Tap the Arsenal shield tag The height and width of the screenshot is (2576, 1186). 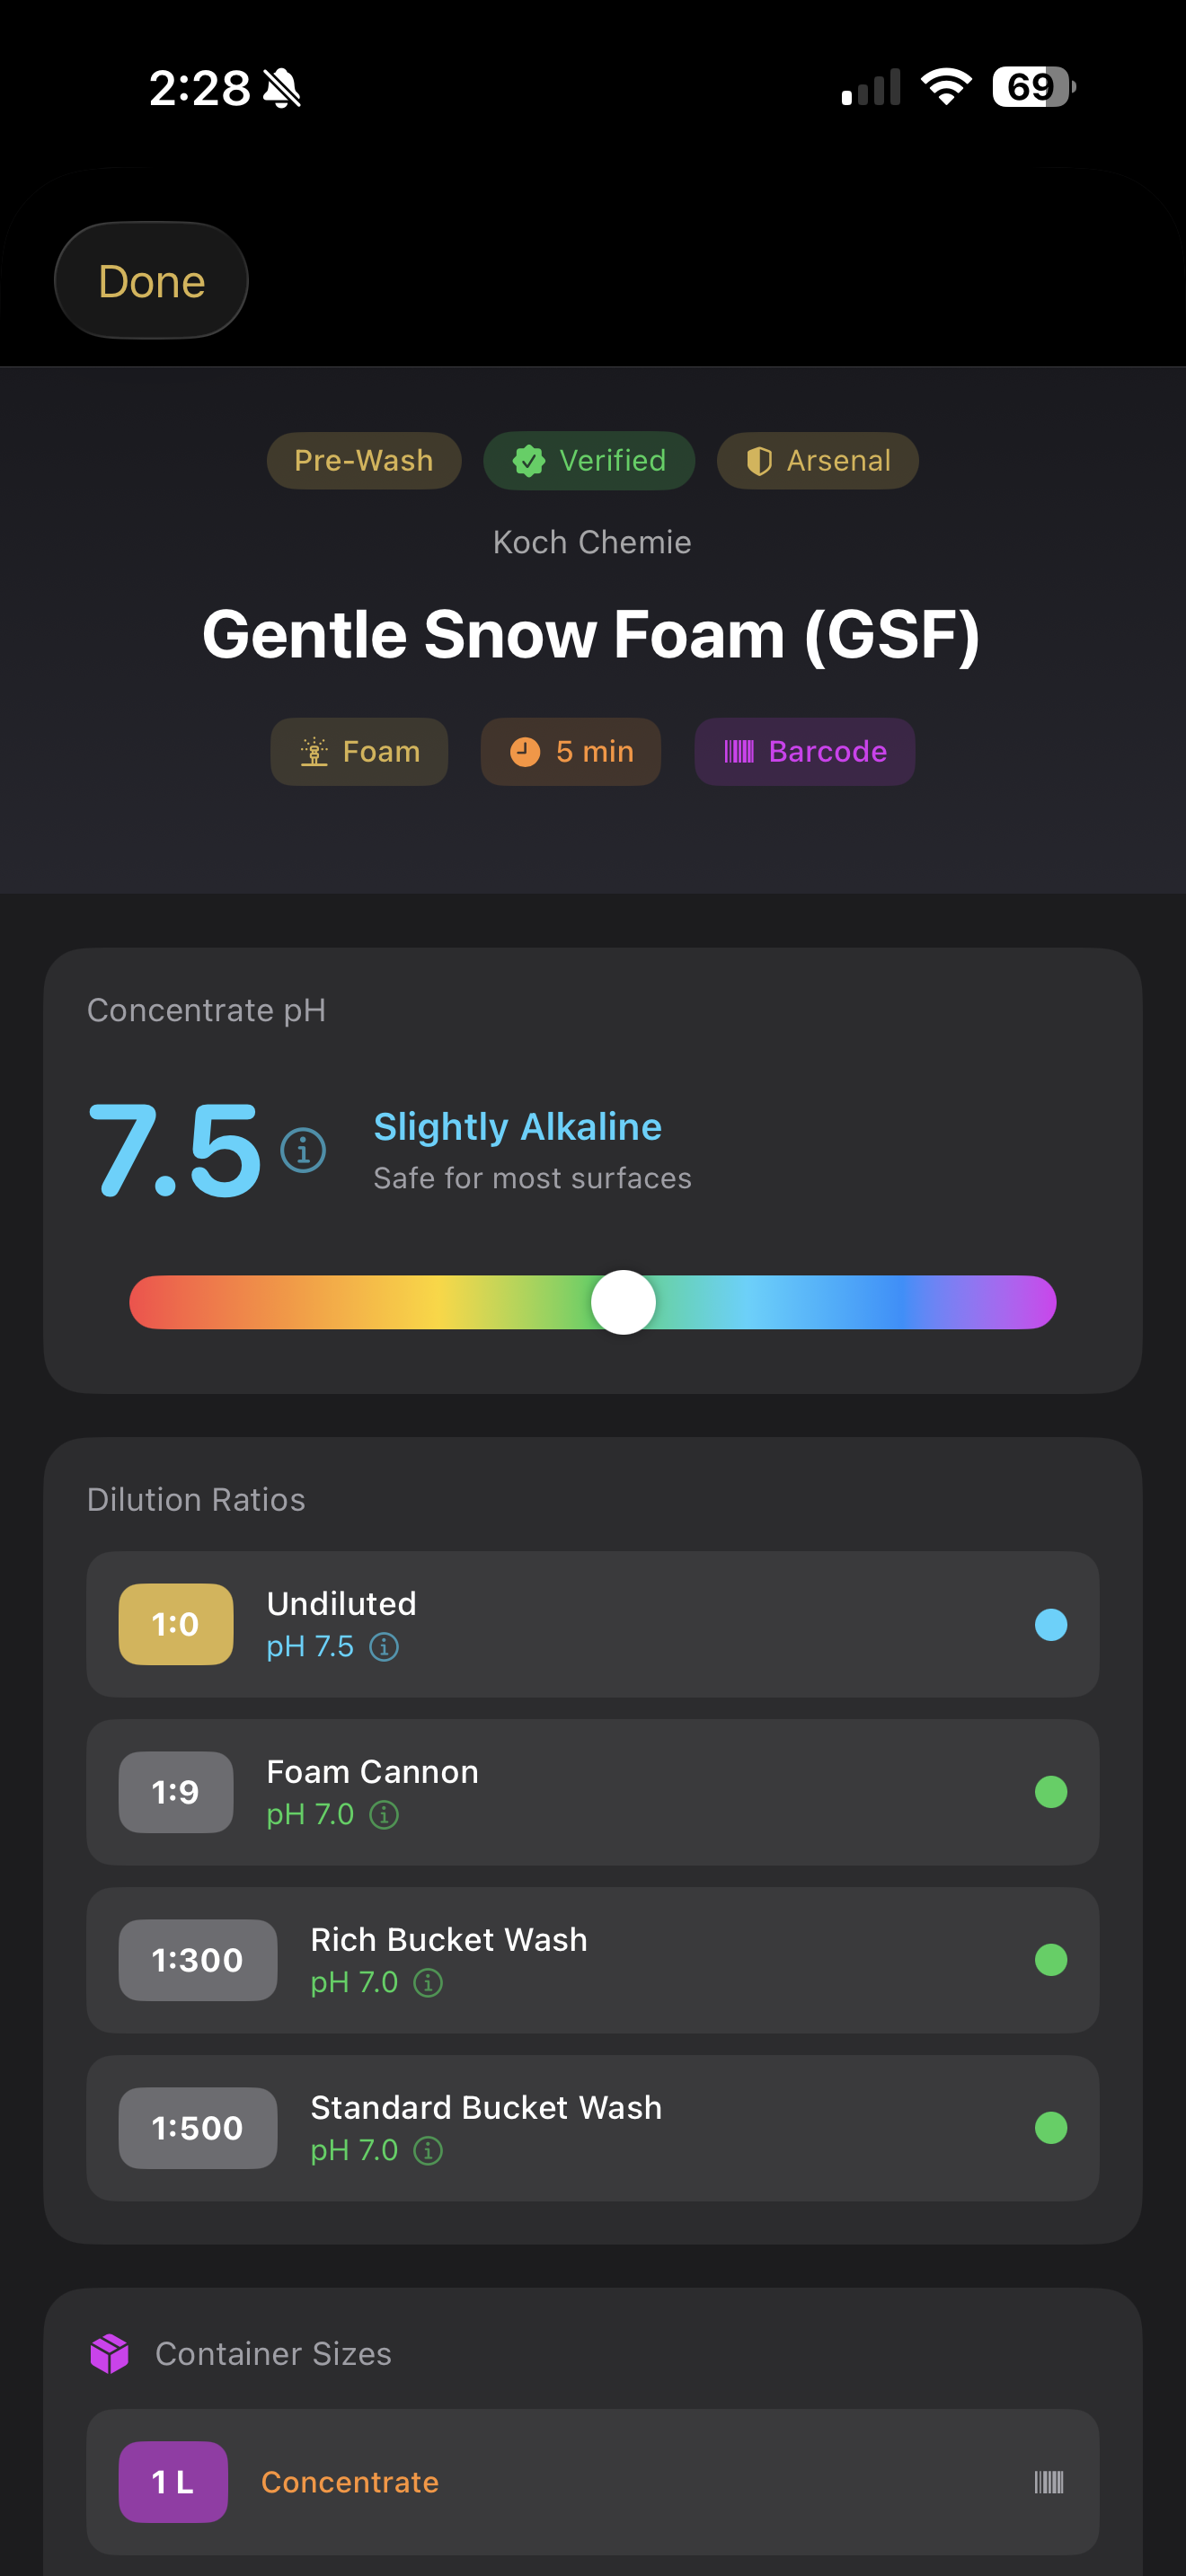[x=817, y=461]
